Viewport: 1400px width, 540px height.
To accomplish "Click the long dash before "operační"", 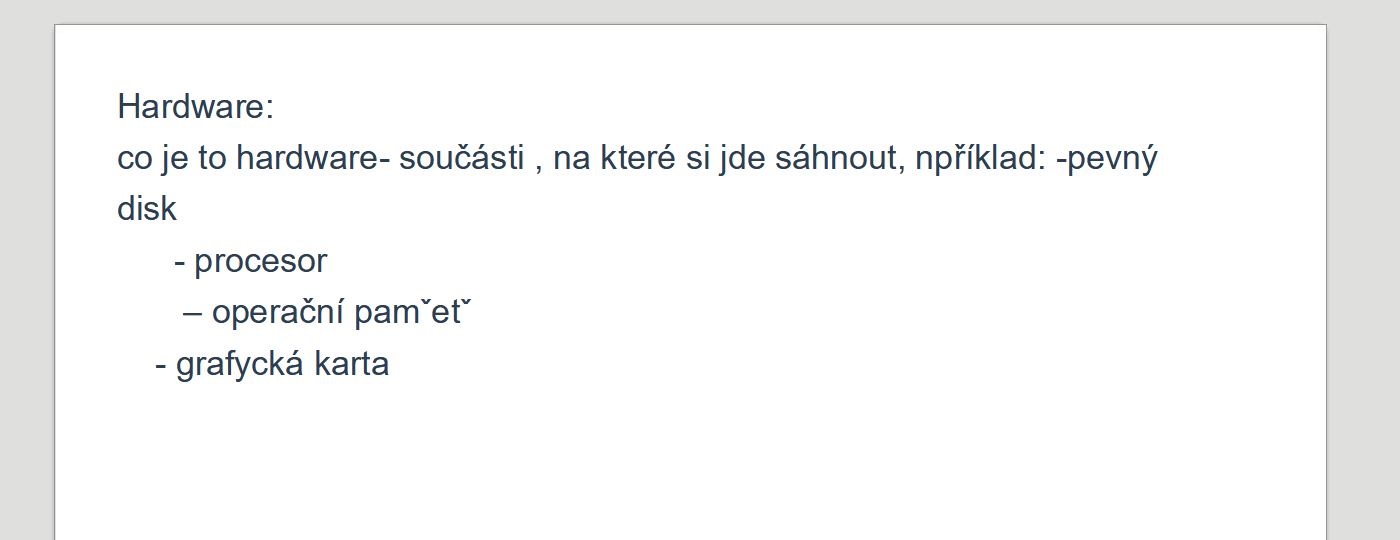I will (193, 316).
